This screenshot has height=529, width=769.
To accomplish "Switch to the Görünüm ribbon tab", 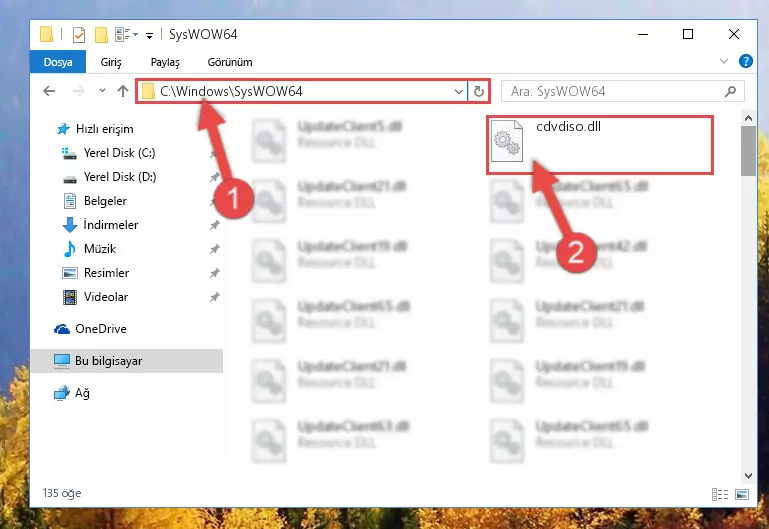I will [x=230, y=62].
